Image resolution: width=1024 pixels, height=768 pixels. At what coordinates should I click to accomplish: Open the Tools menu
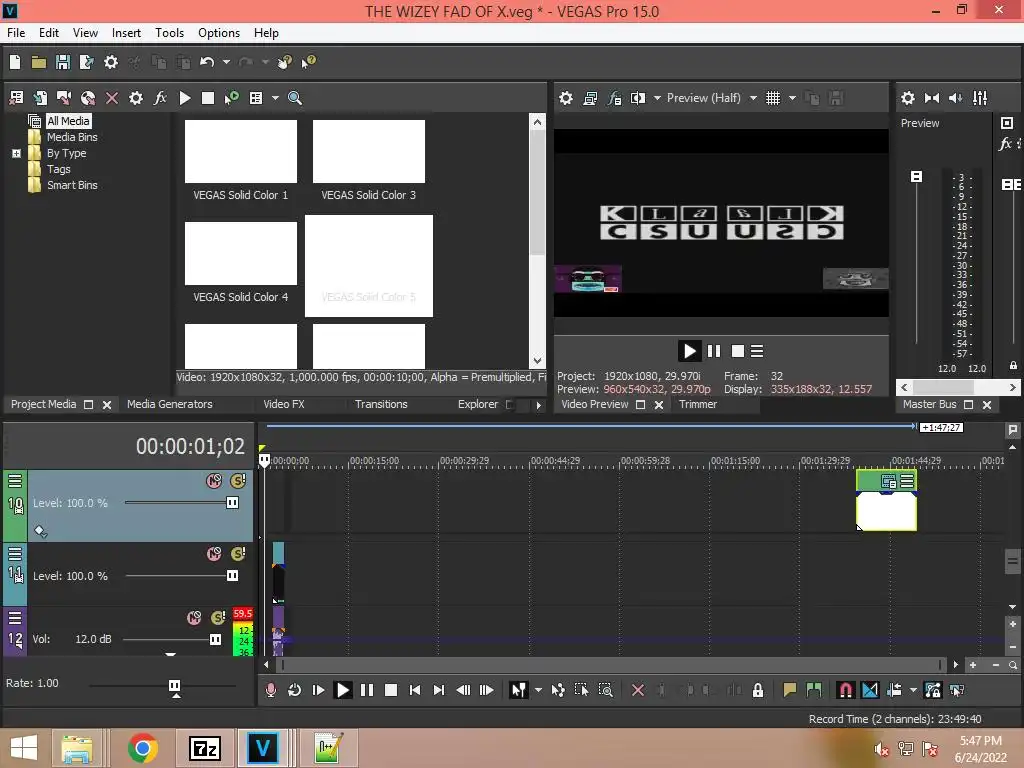pos(169,33)
